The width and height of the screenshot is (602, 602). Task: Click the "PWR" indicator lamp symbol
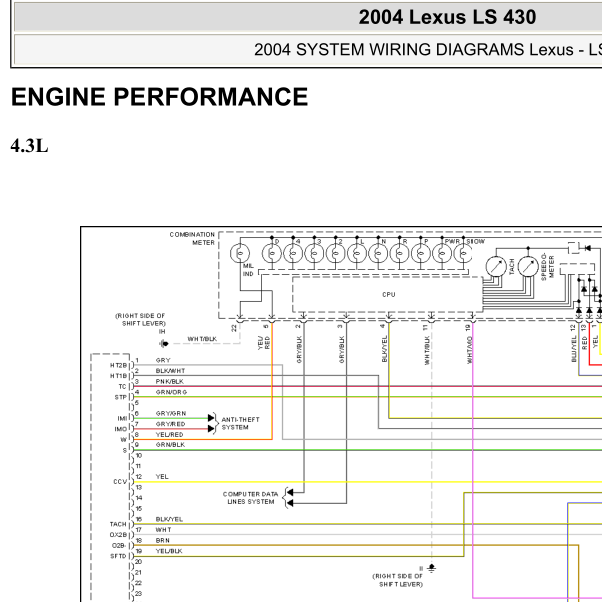click(442, 254)
